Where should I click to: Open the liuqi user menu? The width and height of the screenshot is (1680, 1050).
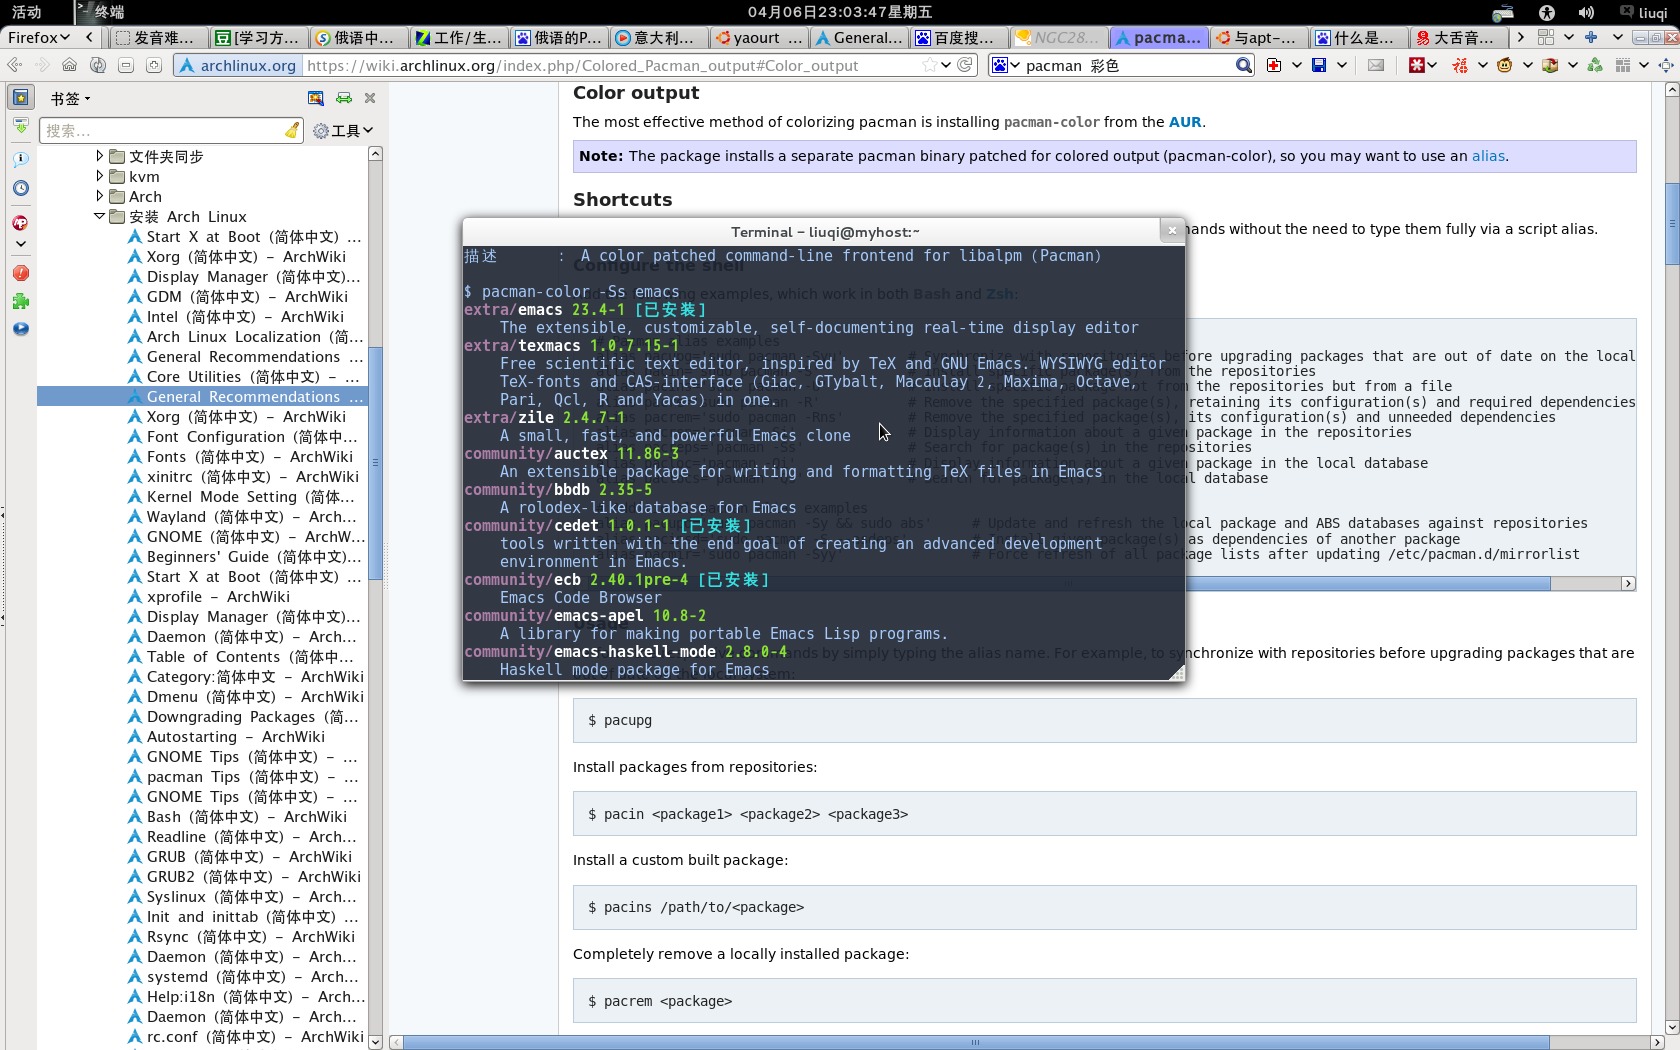(x=1644, y=12)
